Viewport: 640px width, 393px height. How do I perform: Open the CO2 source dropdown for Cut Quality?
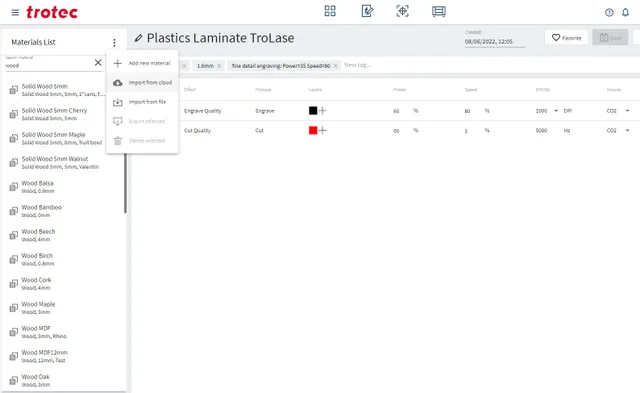point(627,131)
